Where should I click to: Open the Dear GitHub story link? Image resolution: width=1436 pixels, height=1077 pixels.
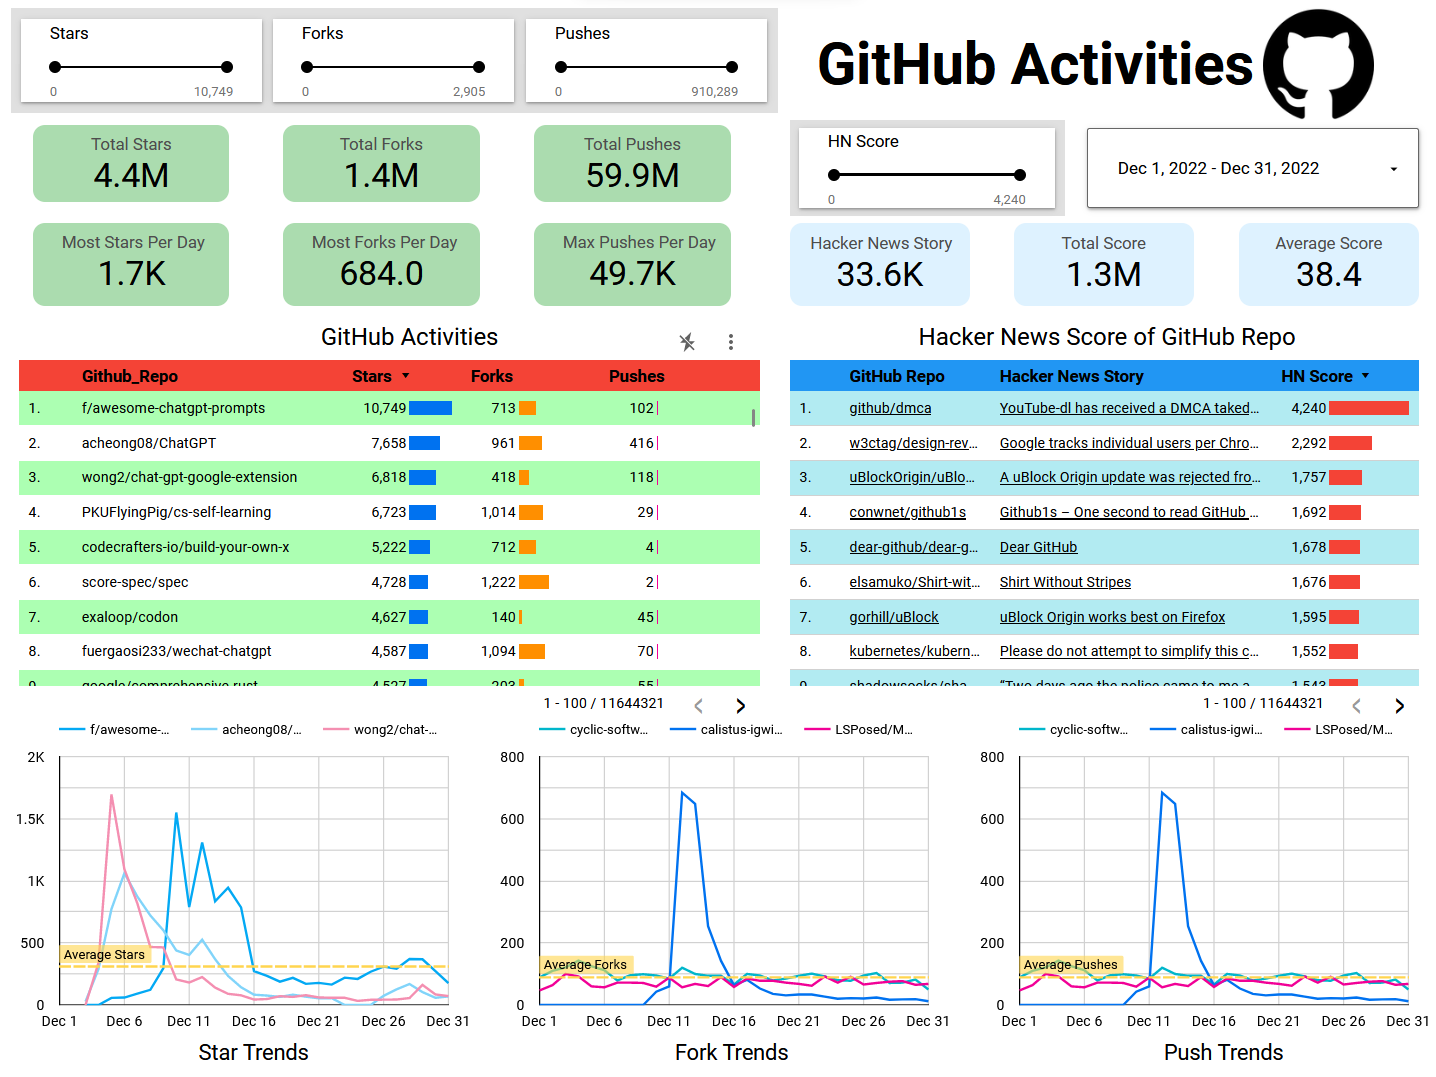[x=1038, y=547]
